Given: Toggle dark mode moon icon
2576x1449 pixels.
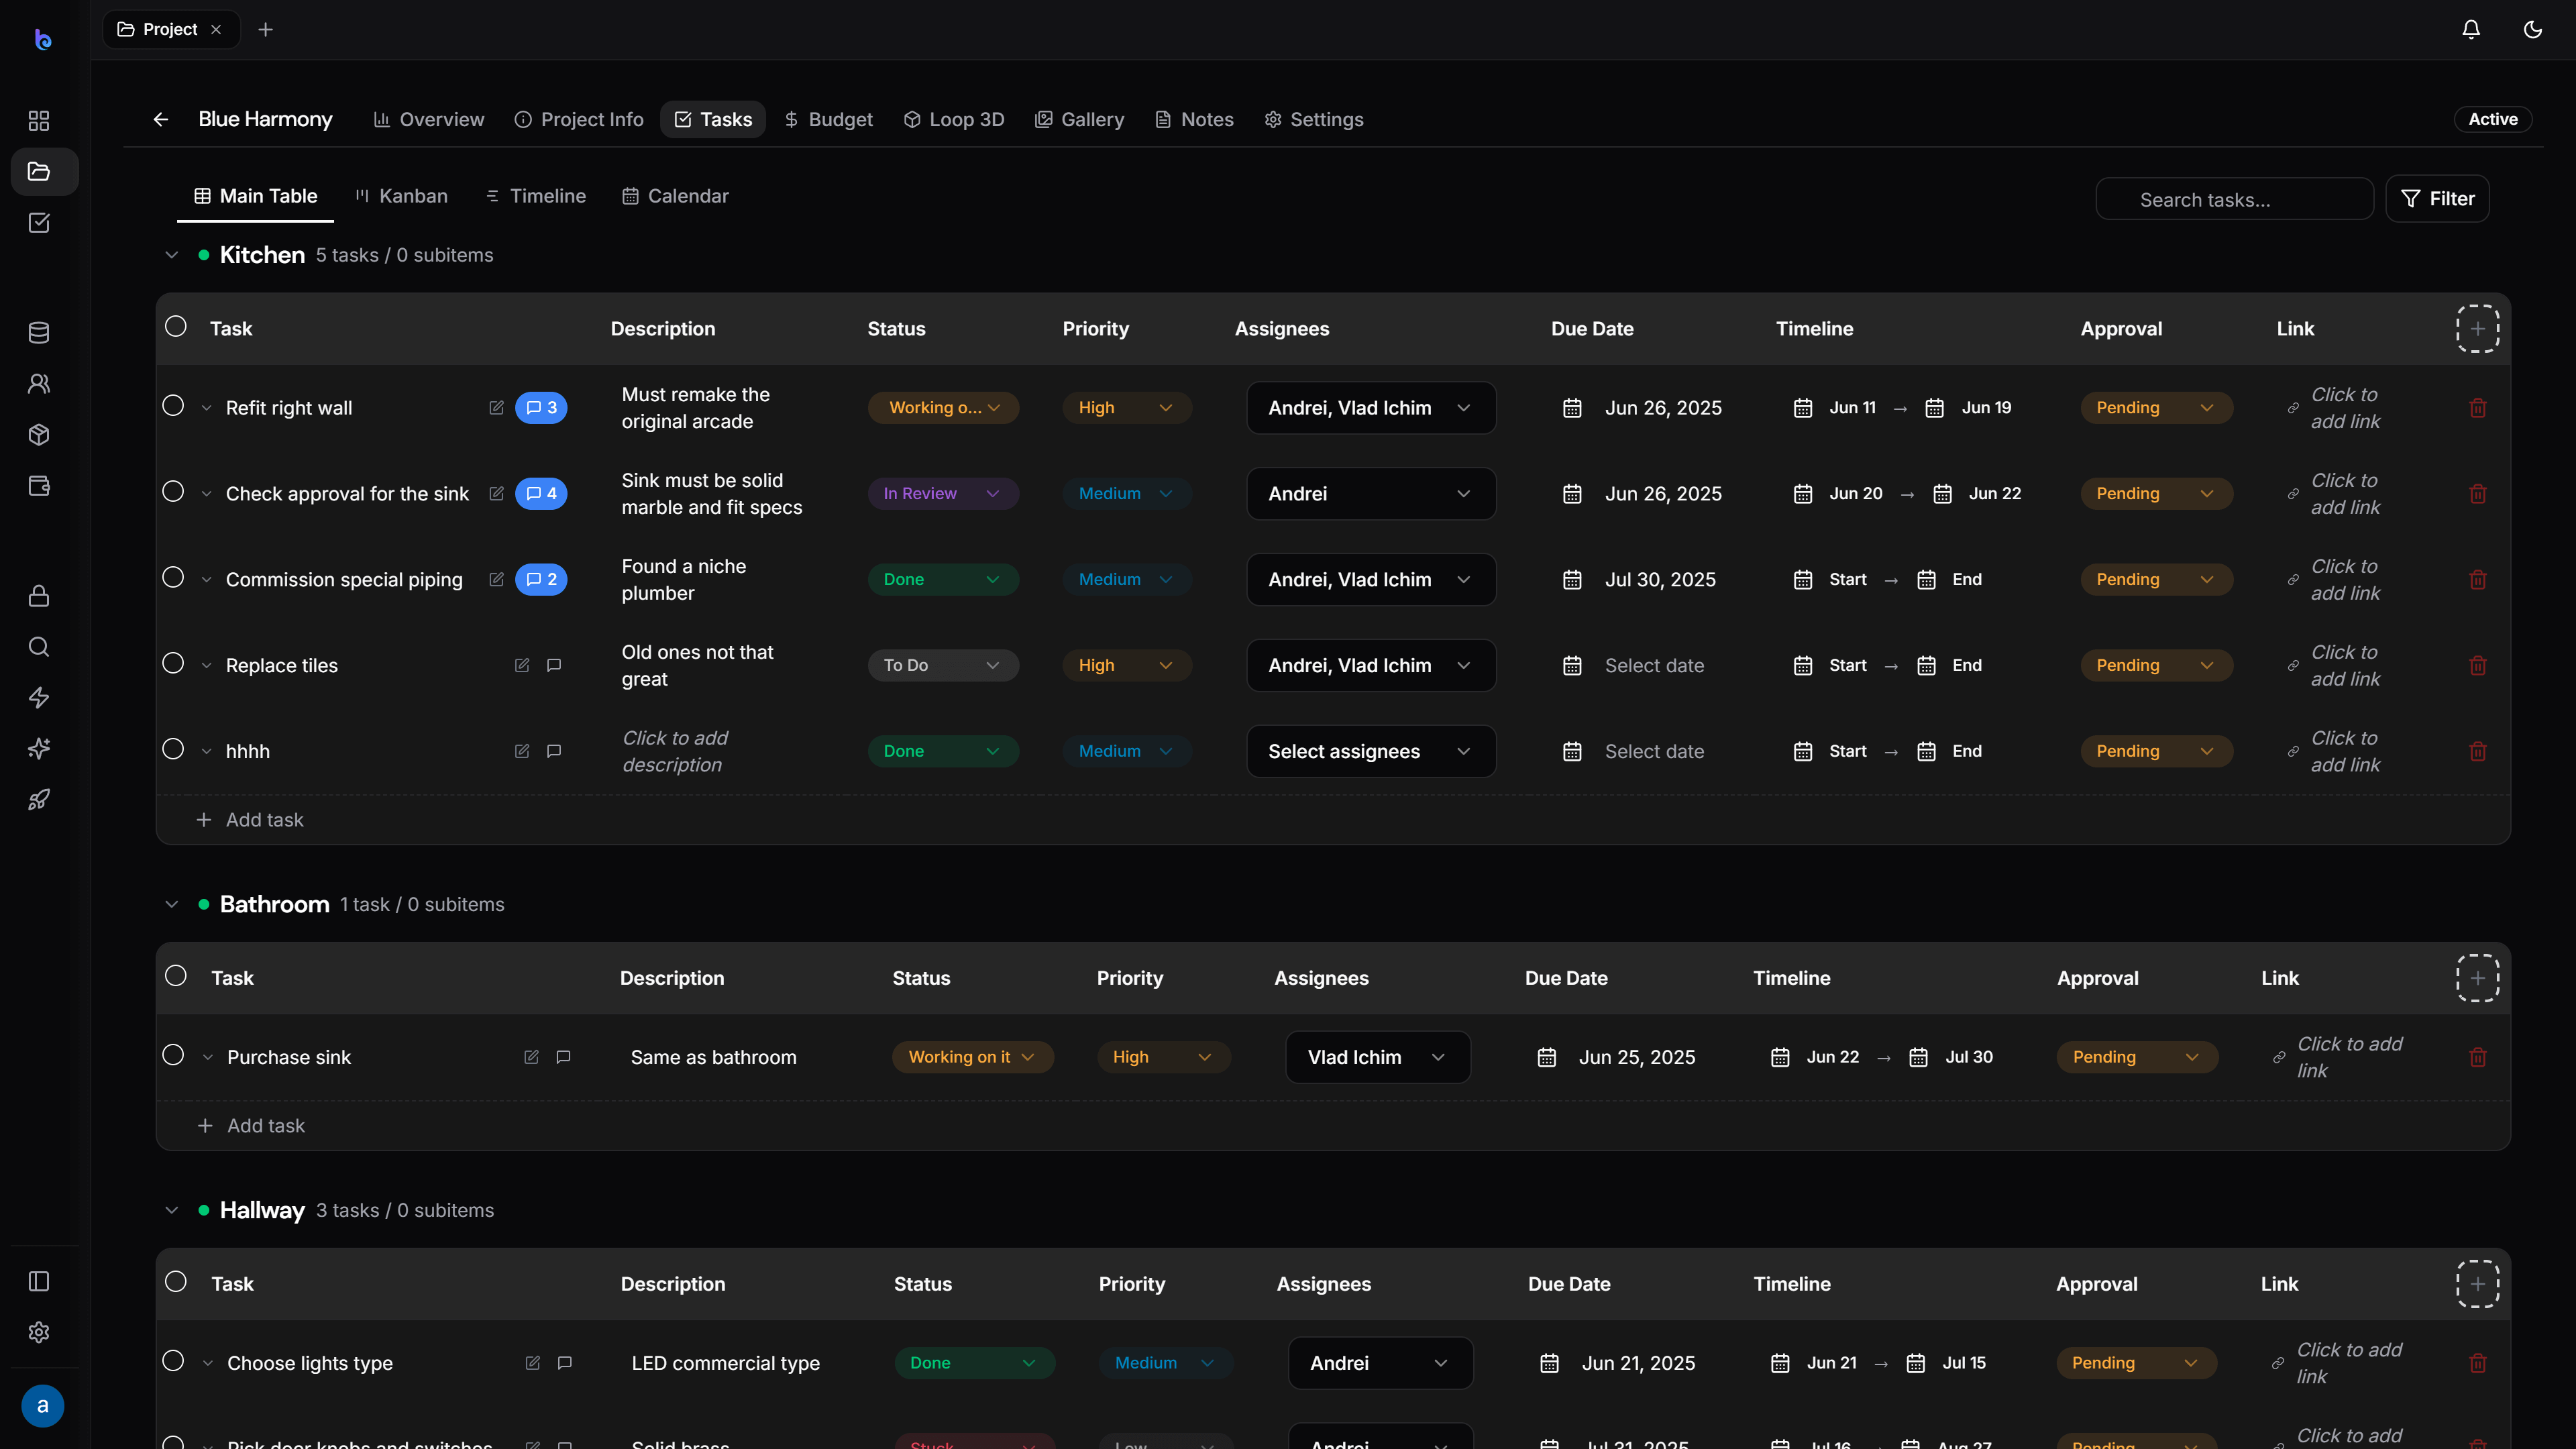Looking at the screenshot, I should [x=2532, y=29].
